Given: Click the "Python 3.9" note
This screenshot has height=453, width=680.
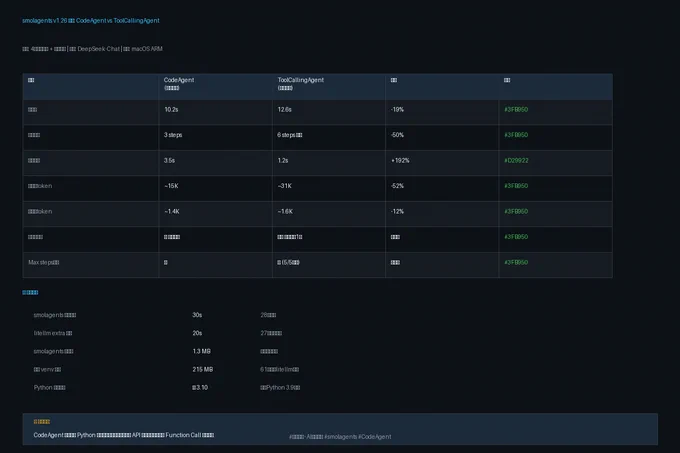Looking at the screenshot, I should coord(280,388).
